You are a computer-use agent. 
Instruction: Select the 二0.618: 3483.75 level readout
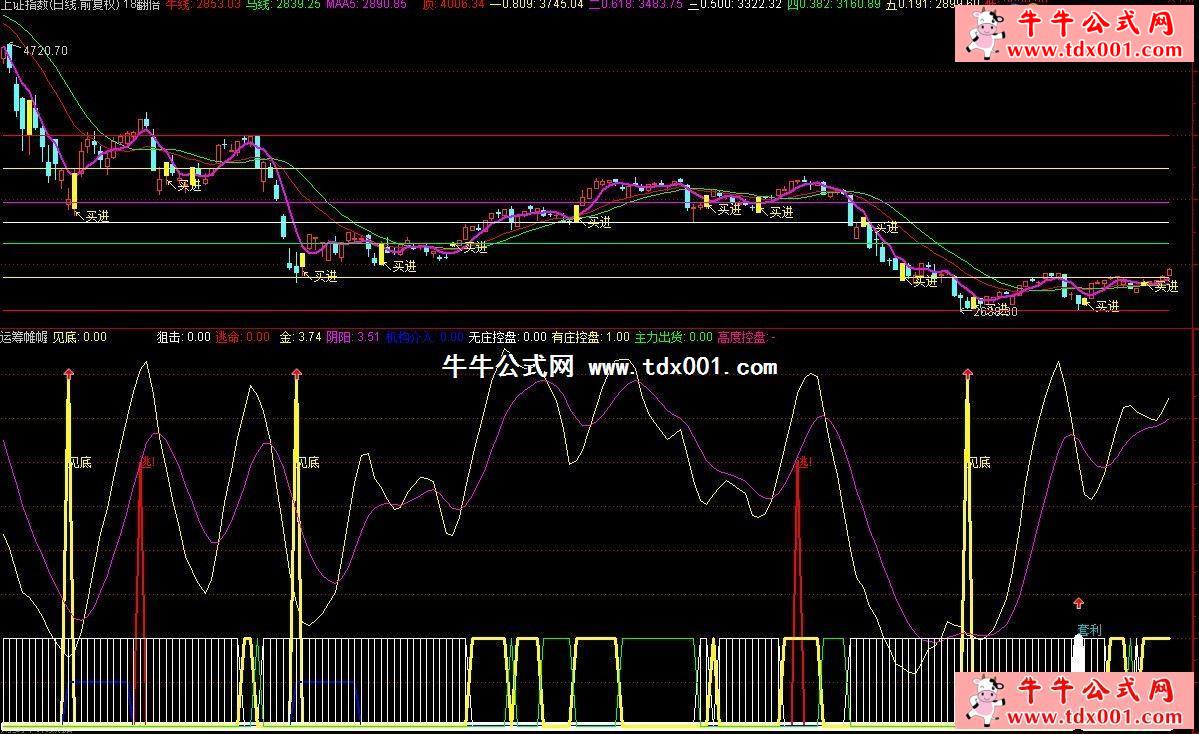coord(636,5)
